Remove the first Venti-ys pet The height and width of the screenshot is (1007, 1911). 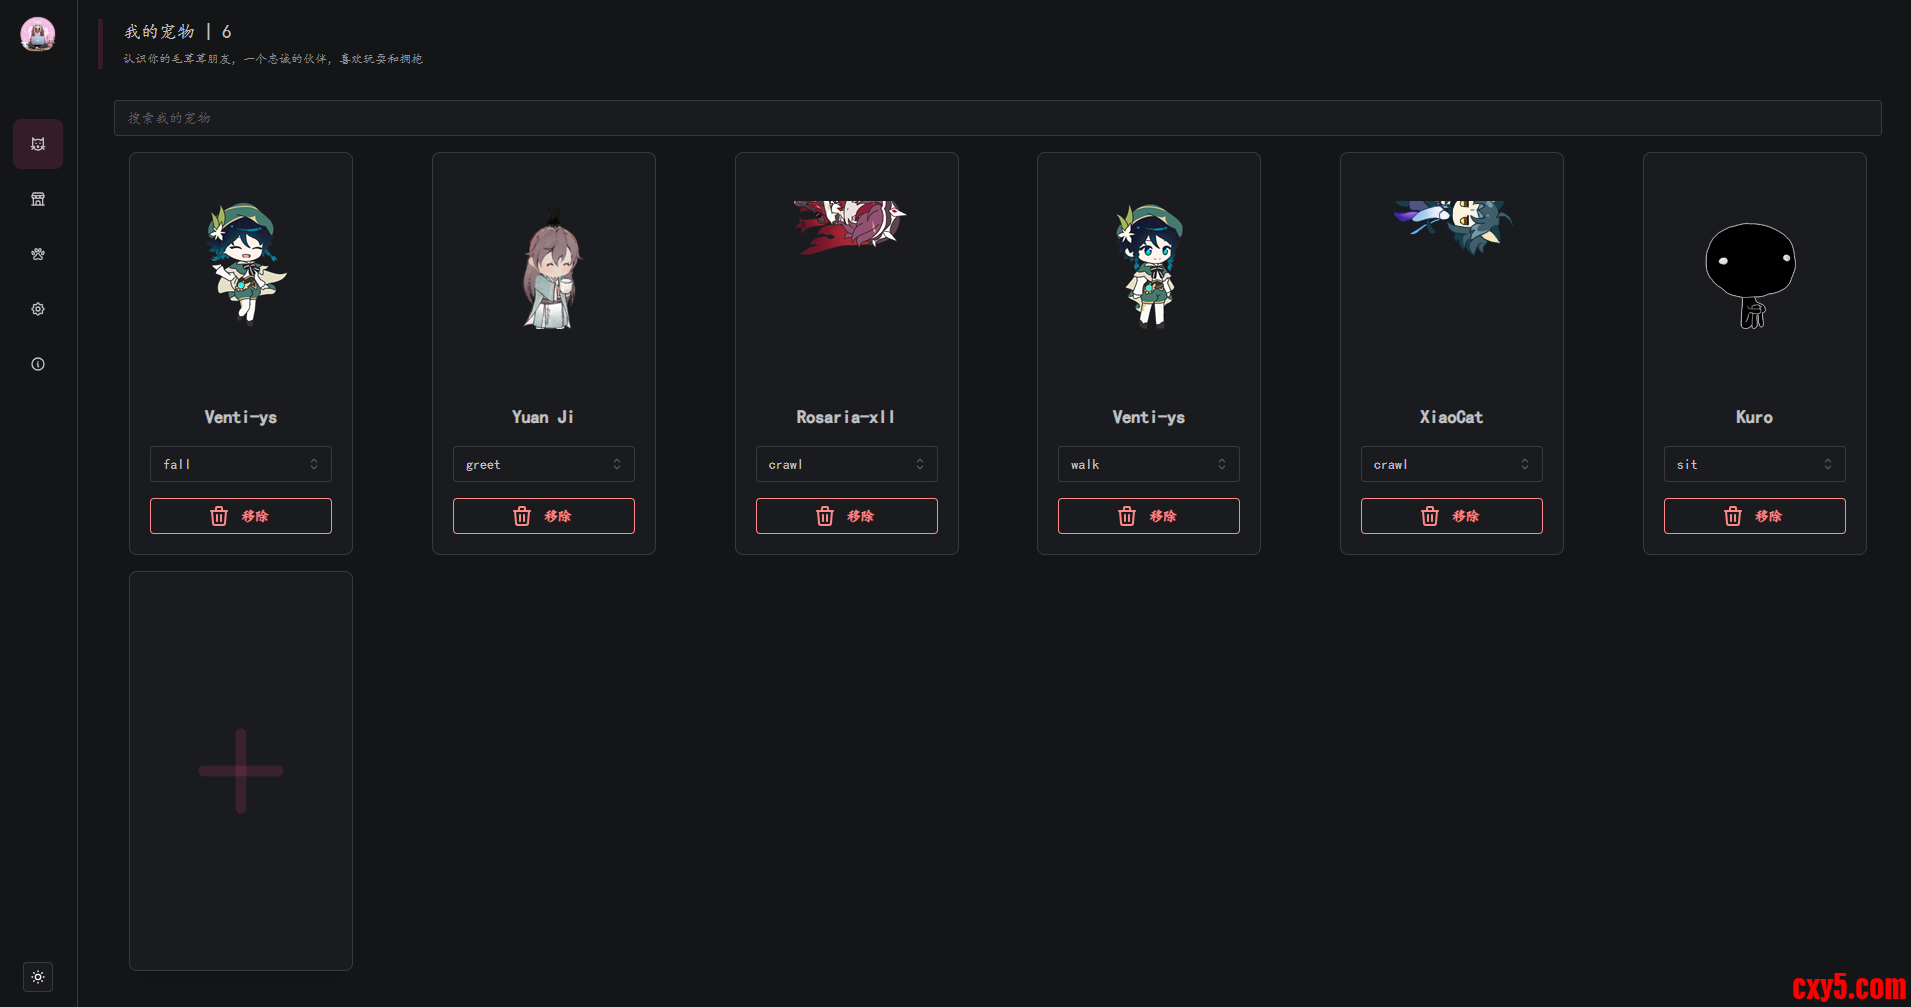[241, 516]
